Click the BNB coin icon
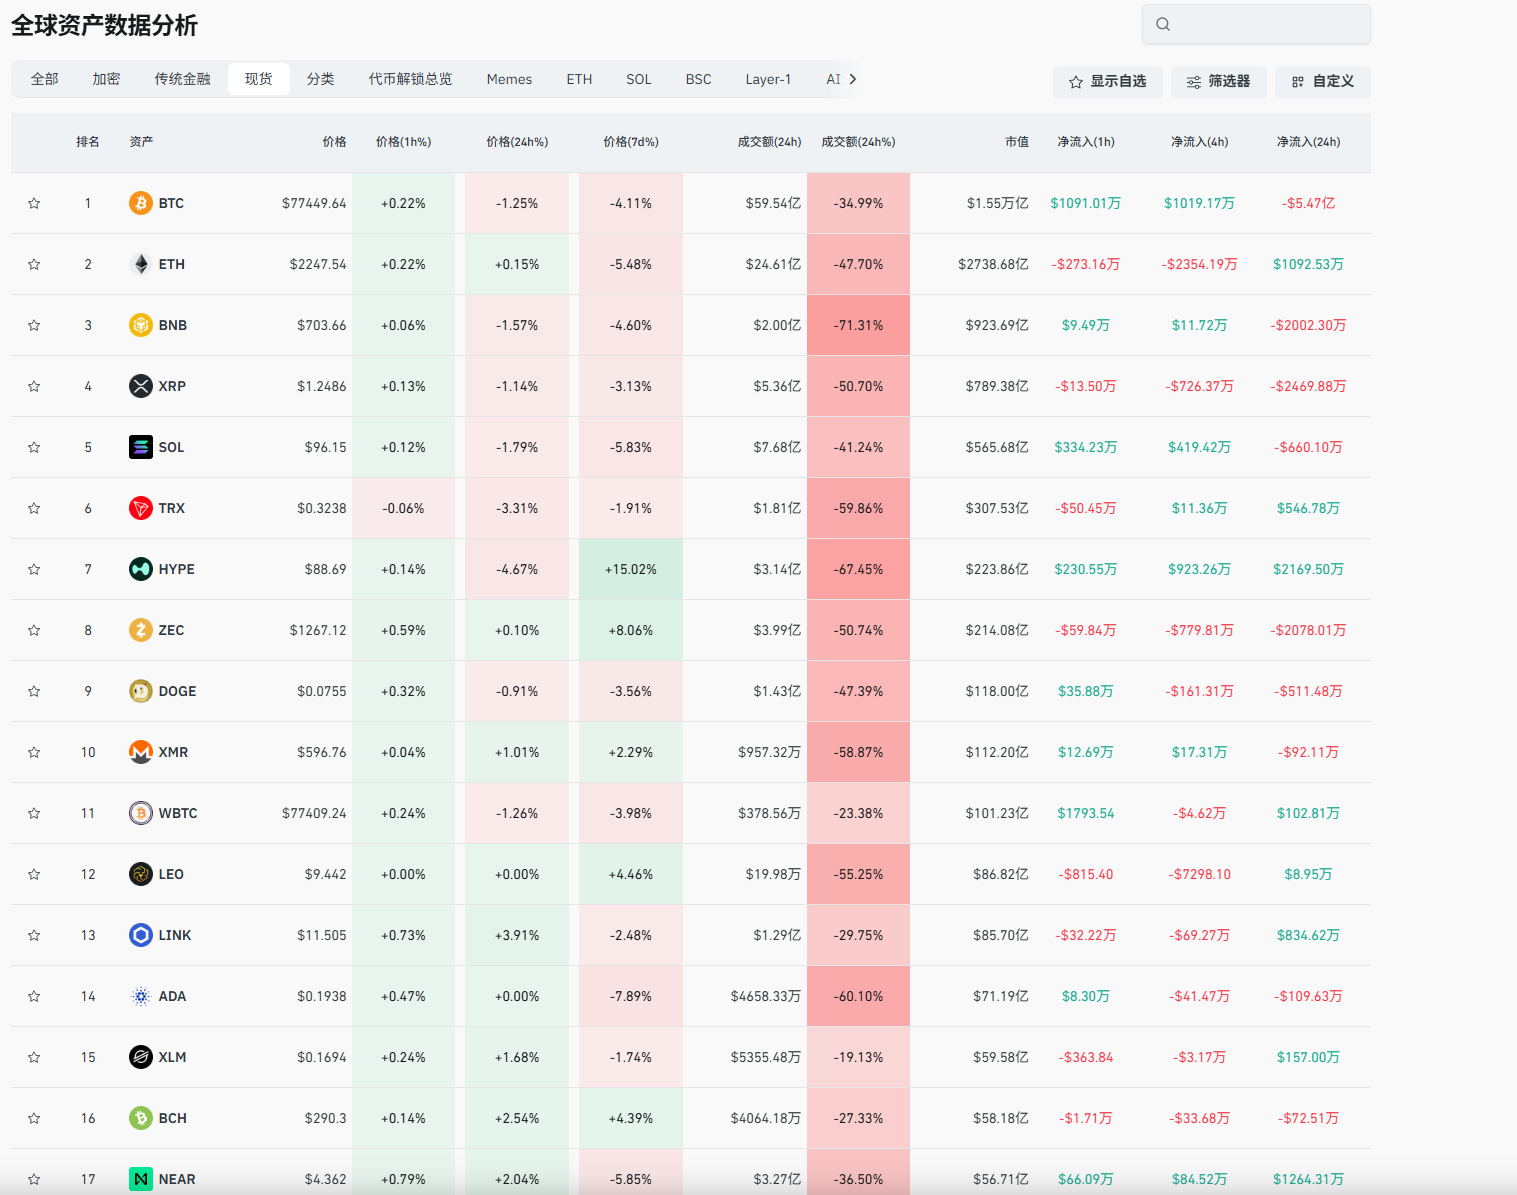The image size is (1517, 1195). point(141,325)
